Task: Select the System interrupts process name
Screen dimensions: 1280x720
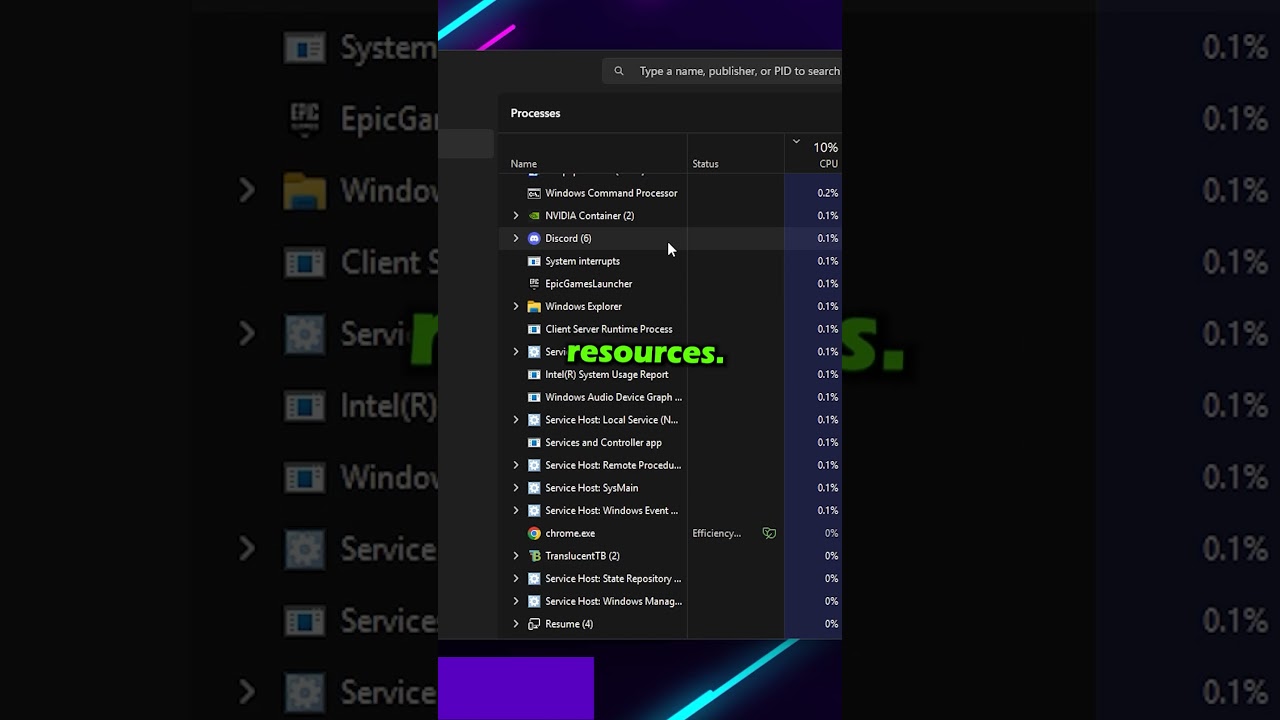Action: 582,261
